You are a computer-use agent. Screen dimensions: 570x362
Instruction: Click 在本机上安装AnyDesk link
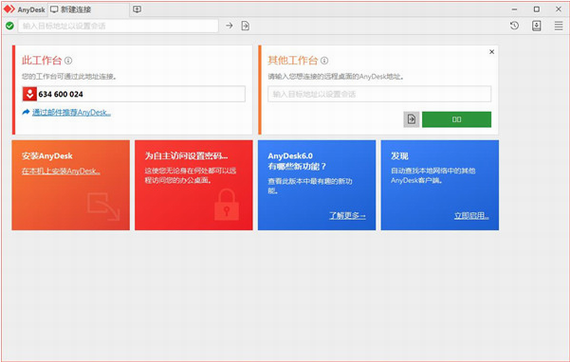(61, 171)
